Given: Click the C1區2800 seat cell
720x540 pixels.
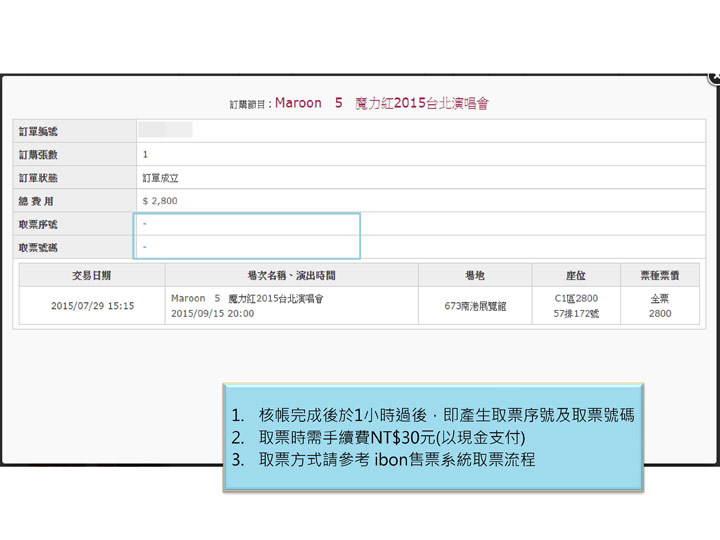Looking at the screenshot, I should [x=576, y=299].
